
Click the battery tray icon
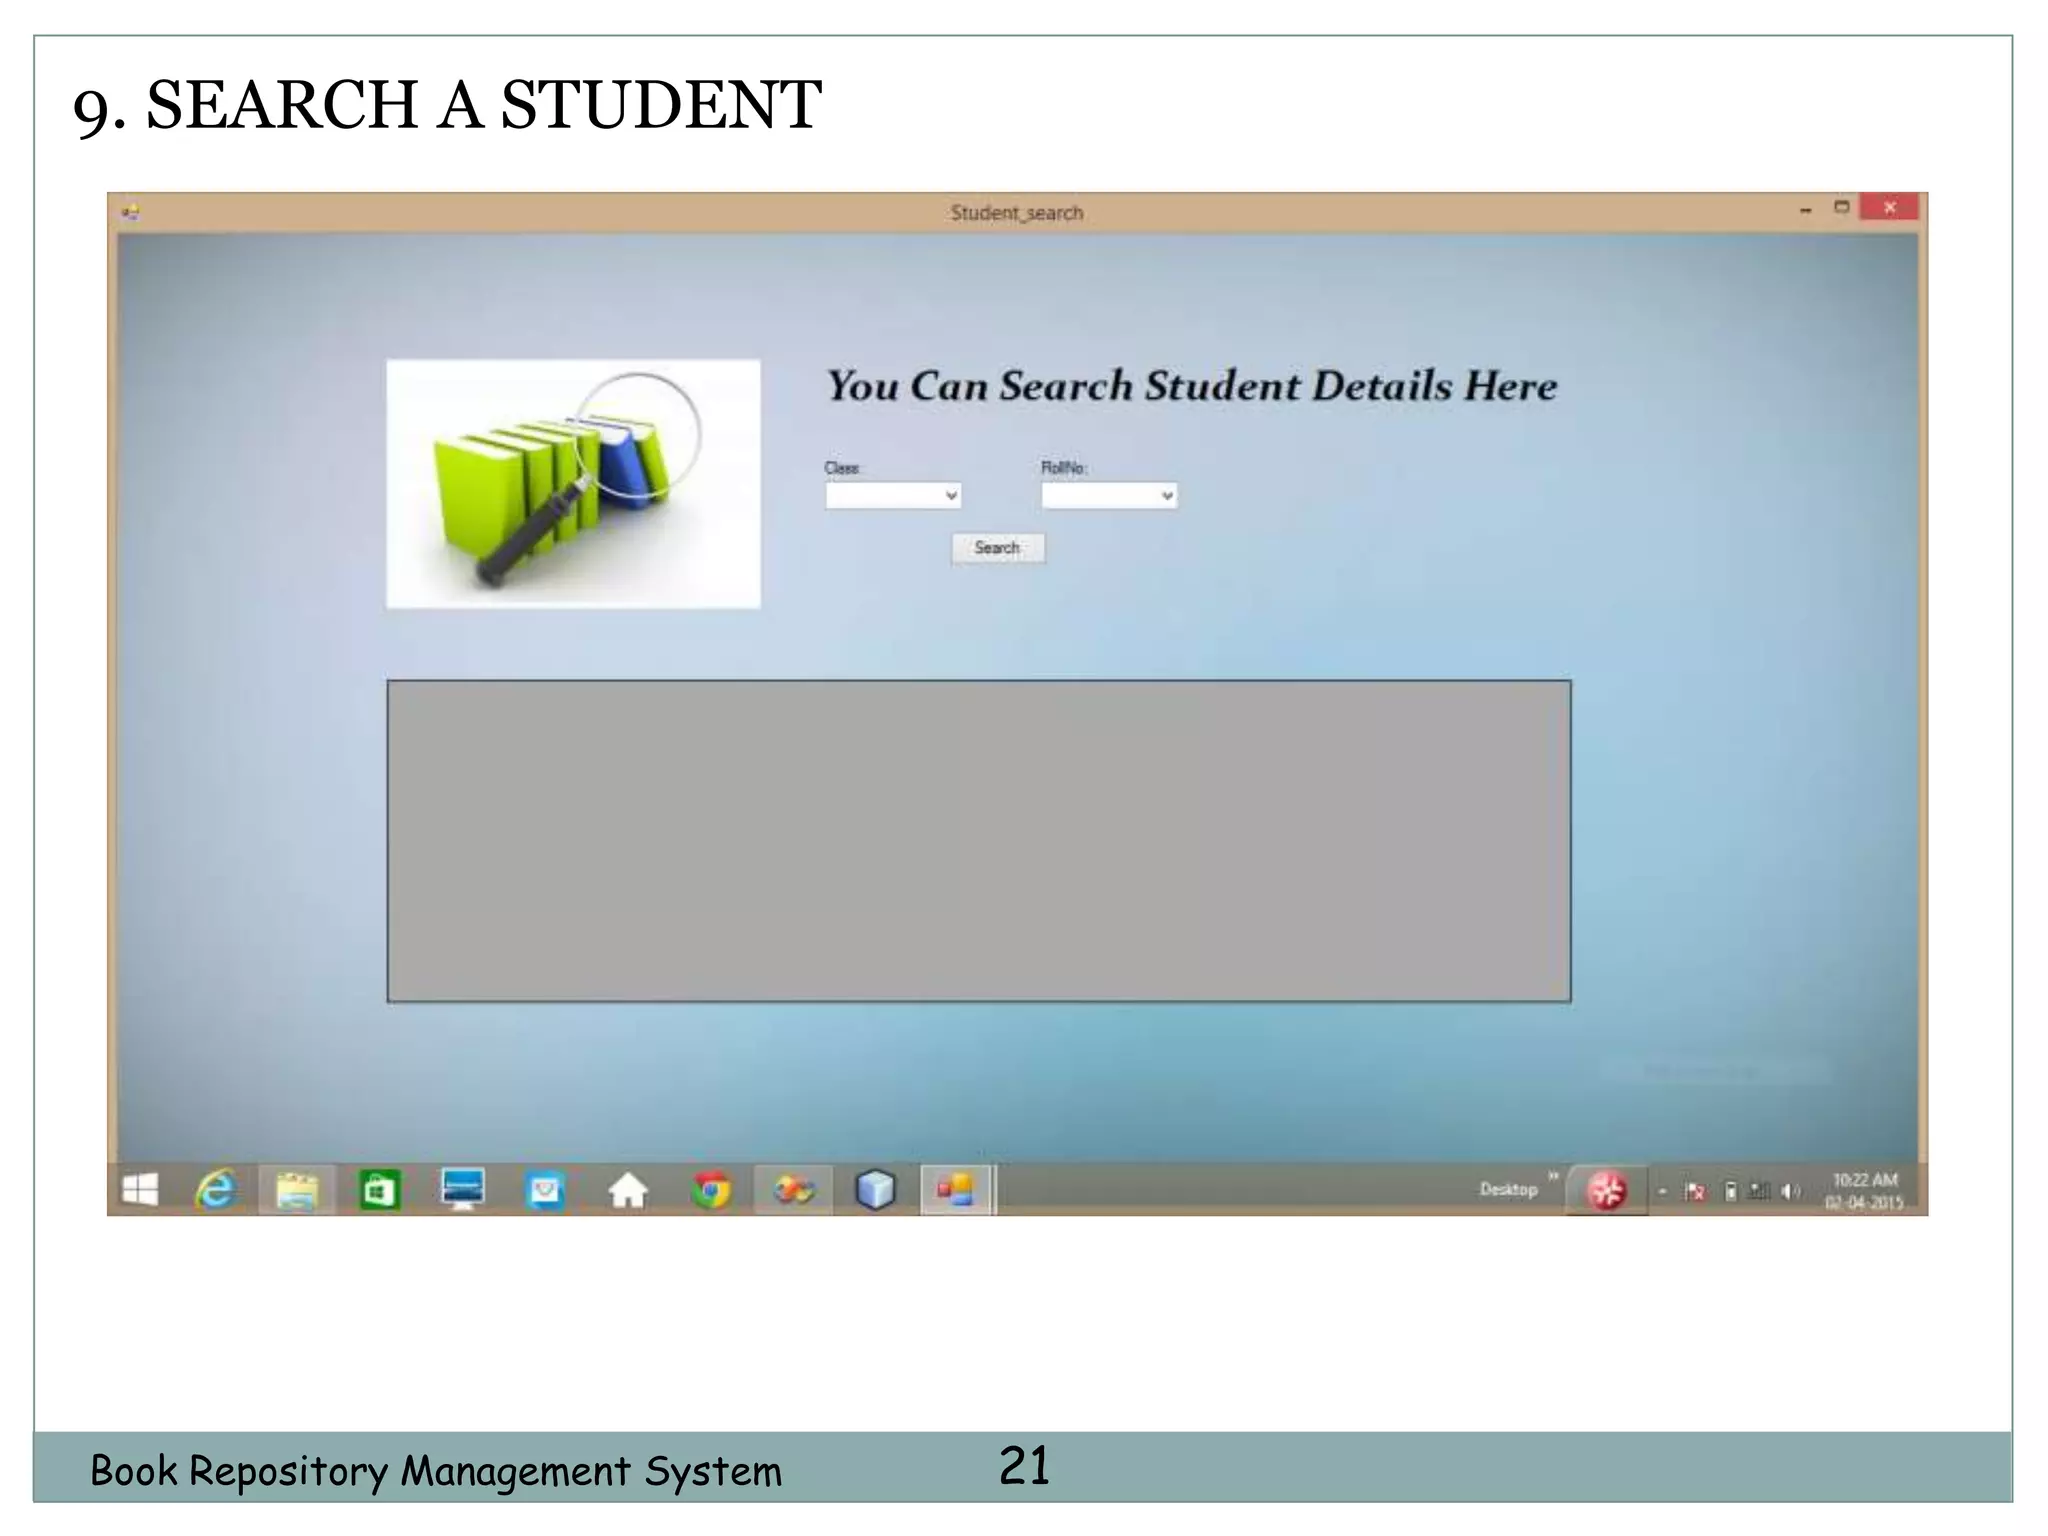pos(1731,1191)
